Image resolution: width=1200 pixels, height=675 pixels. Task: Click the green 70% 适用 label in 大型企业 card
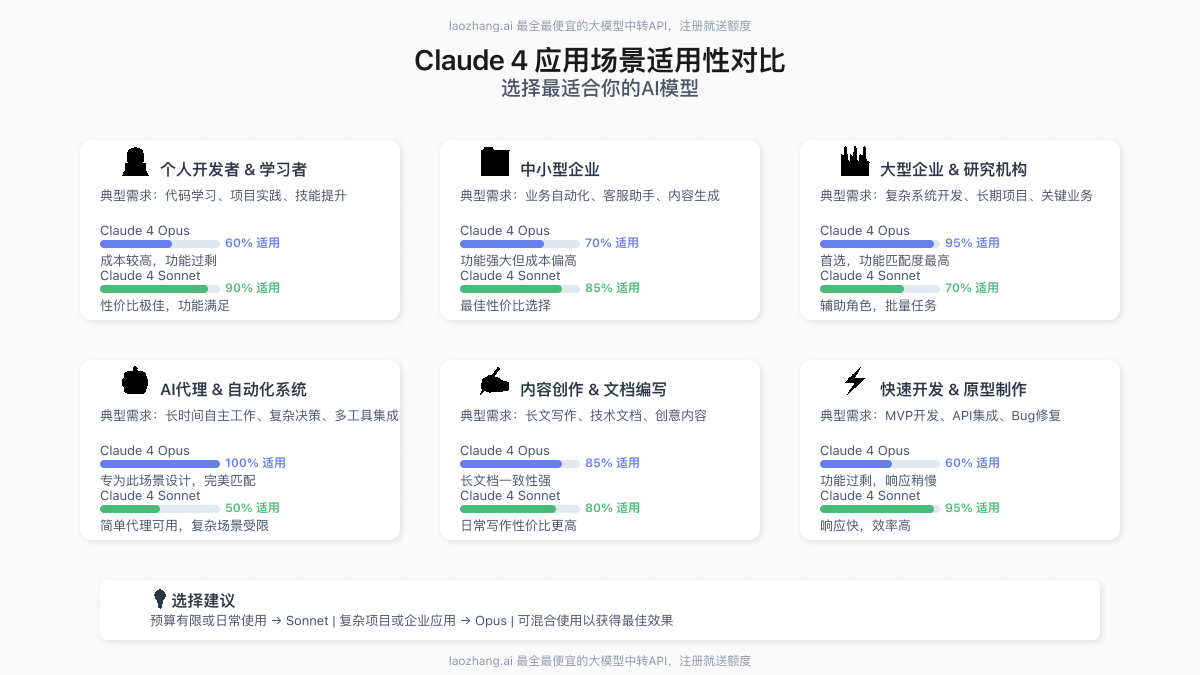tap(972, 288)
